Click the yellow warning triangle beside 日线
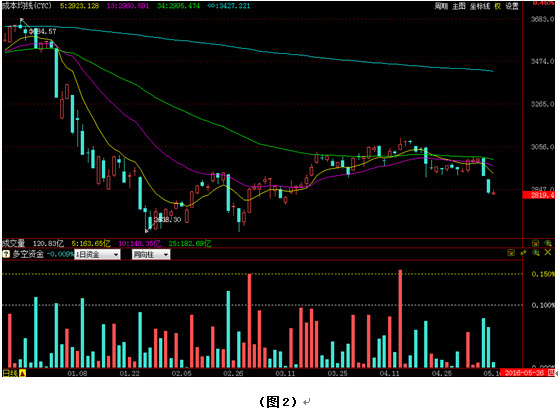Viewport: 558px width, 418px height. [x=22, y=373]
